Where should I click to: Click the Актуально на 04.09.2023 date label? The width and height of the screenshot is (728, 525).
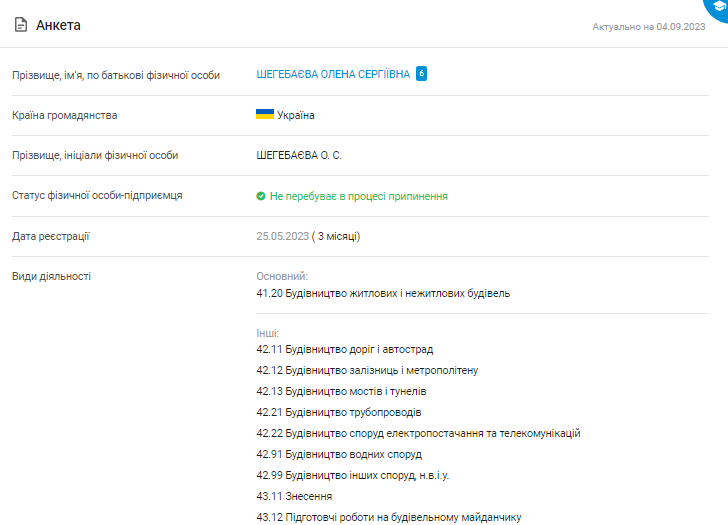[x=648, y=27]
